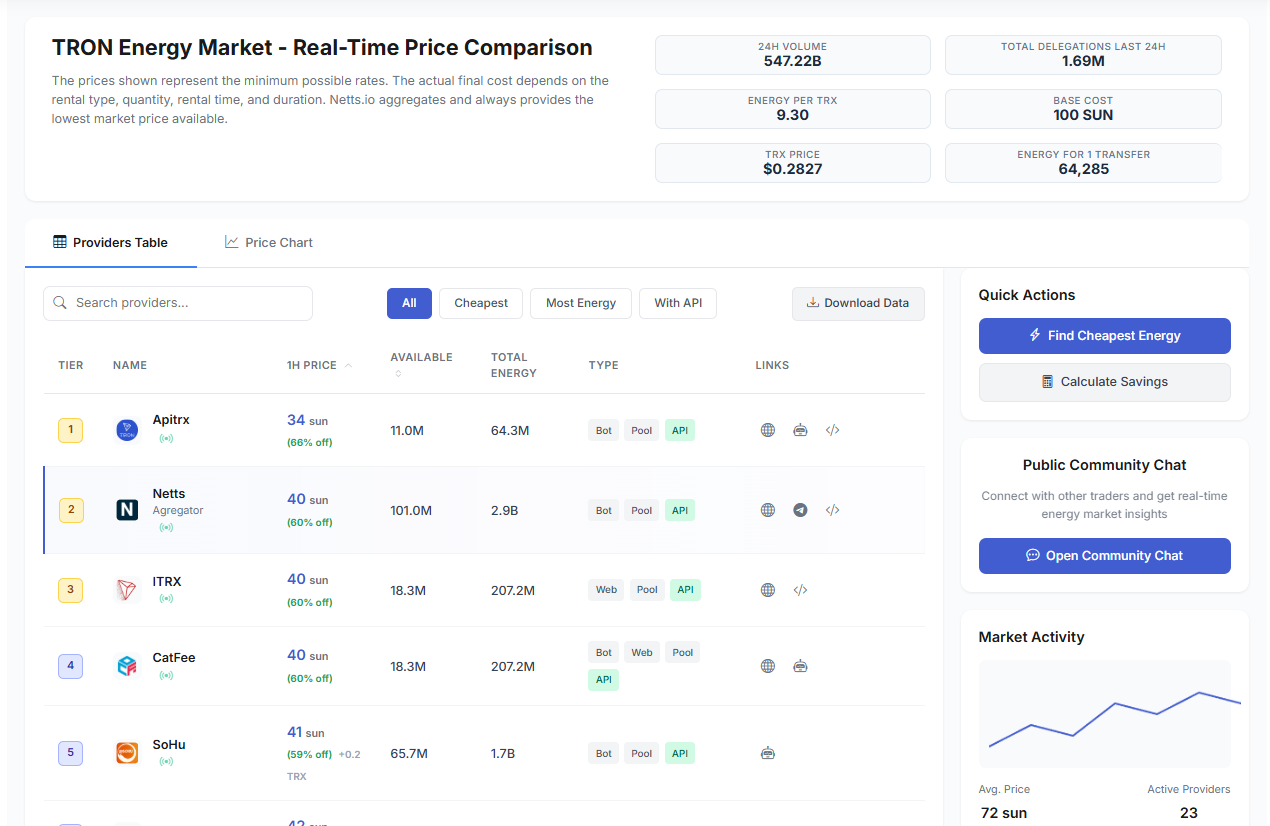Enable the With API filter
Screen dimensions: 1270x826
[678, 303]
